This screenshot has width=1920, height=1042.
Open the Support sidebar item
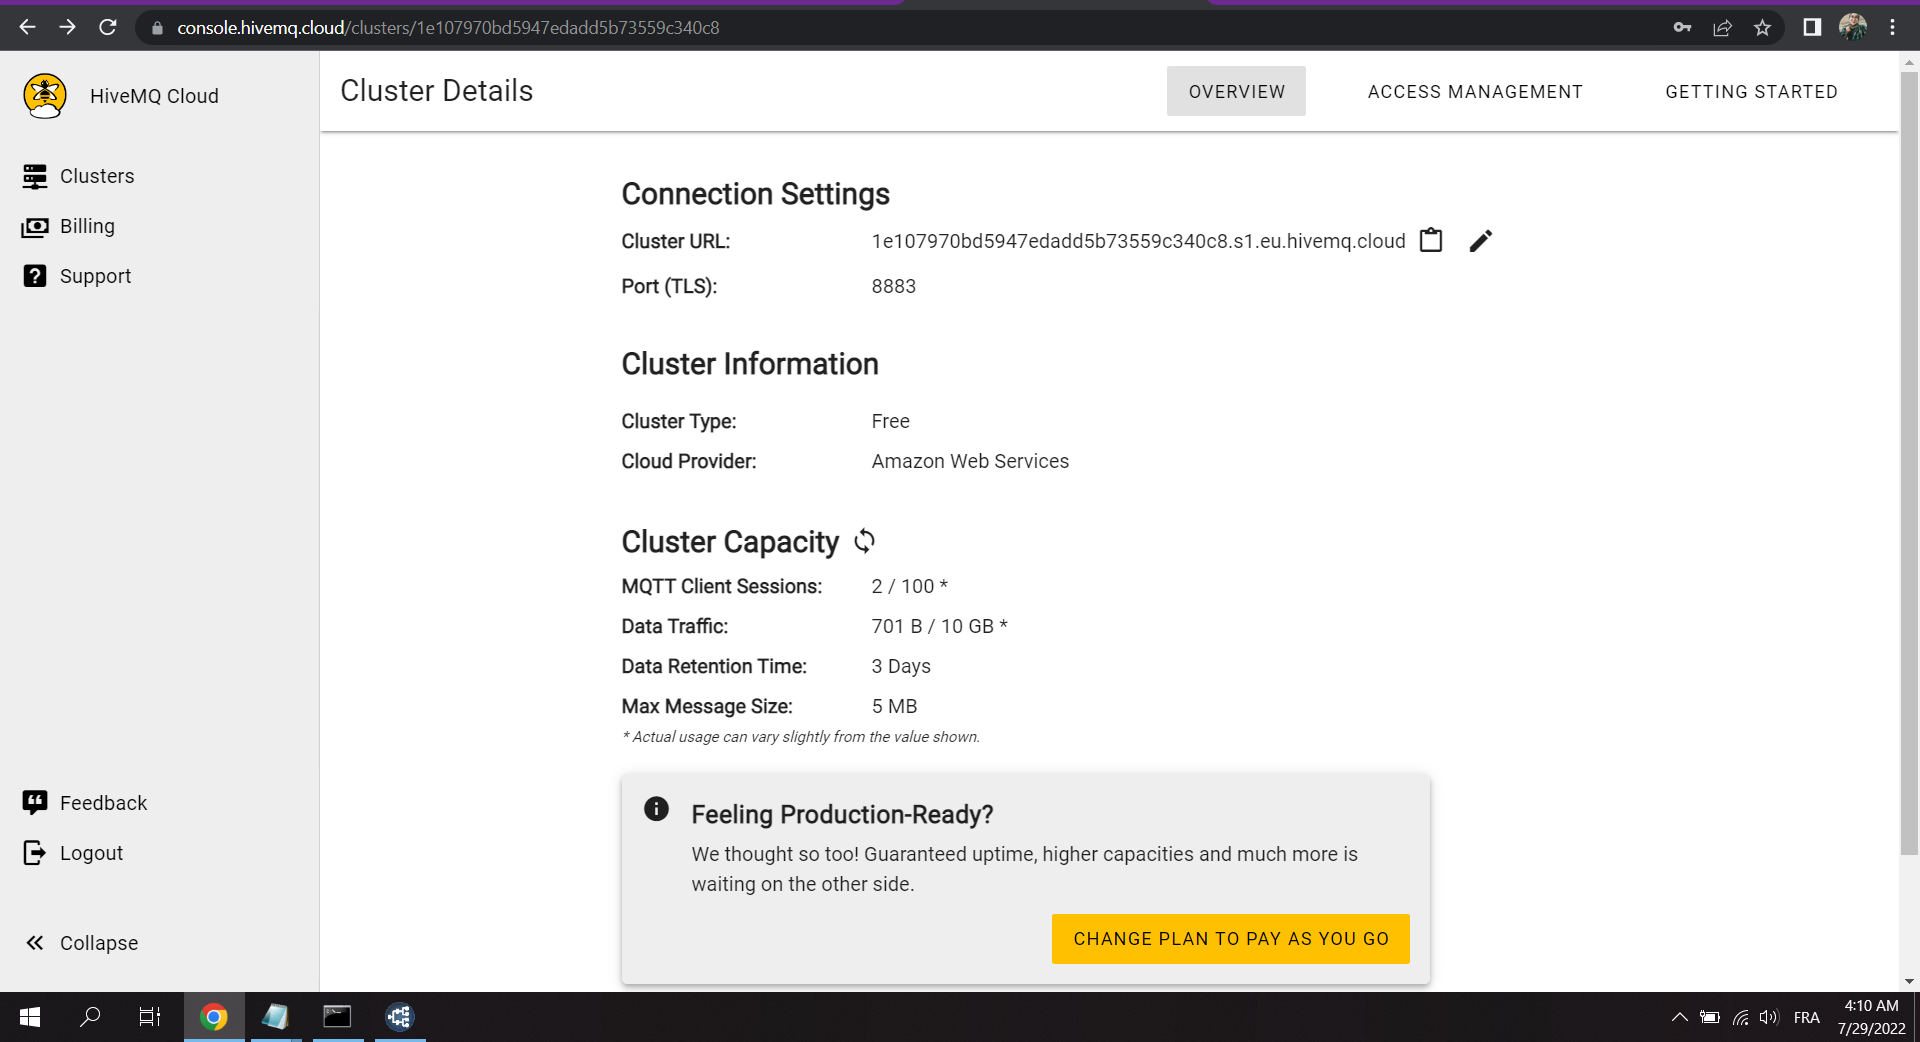point(95,276)
